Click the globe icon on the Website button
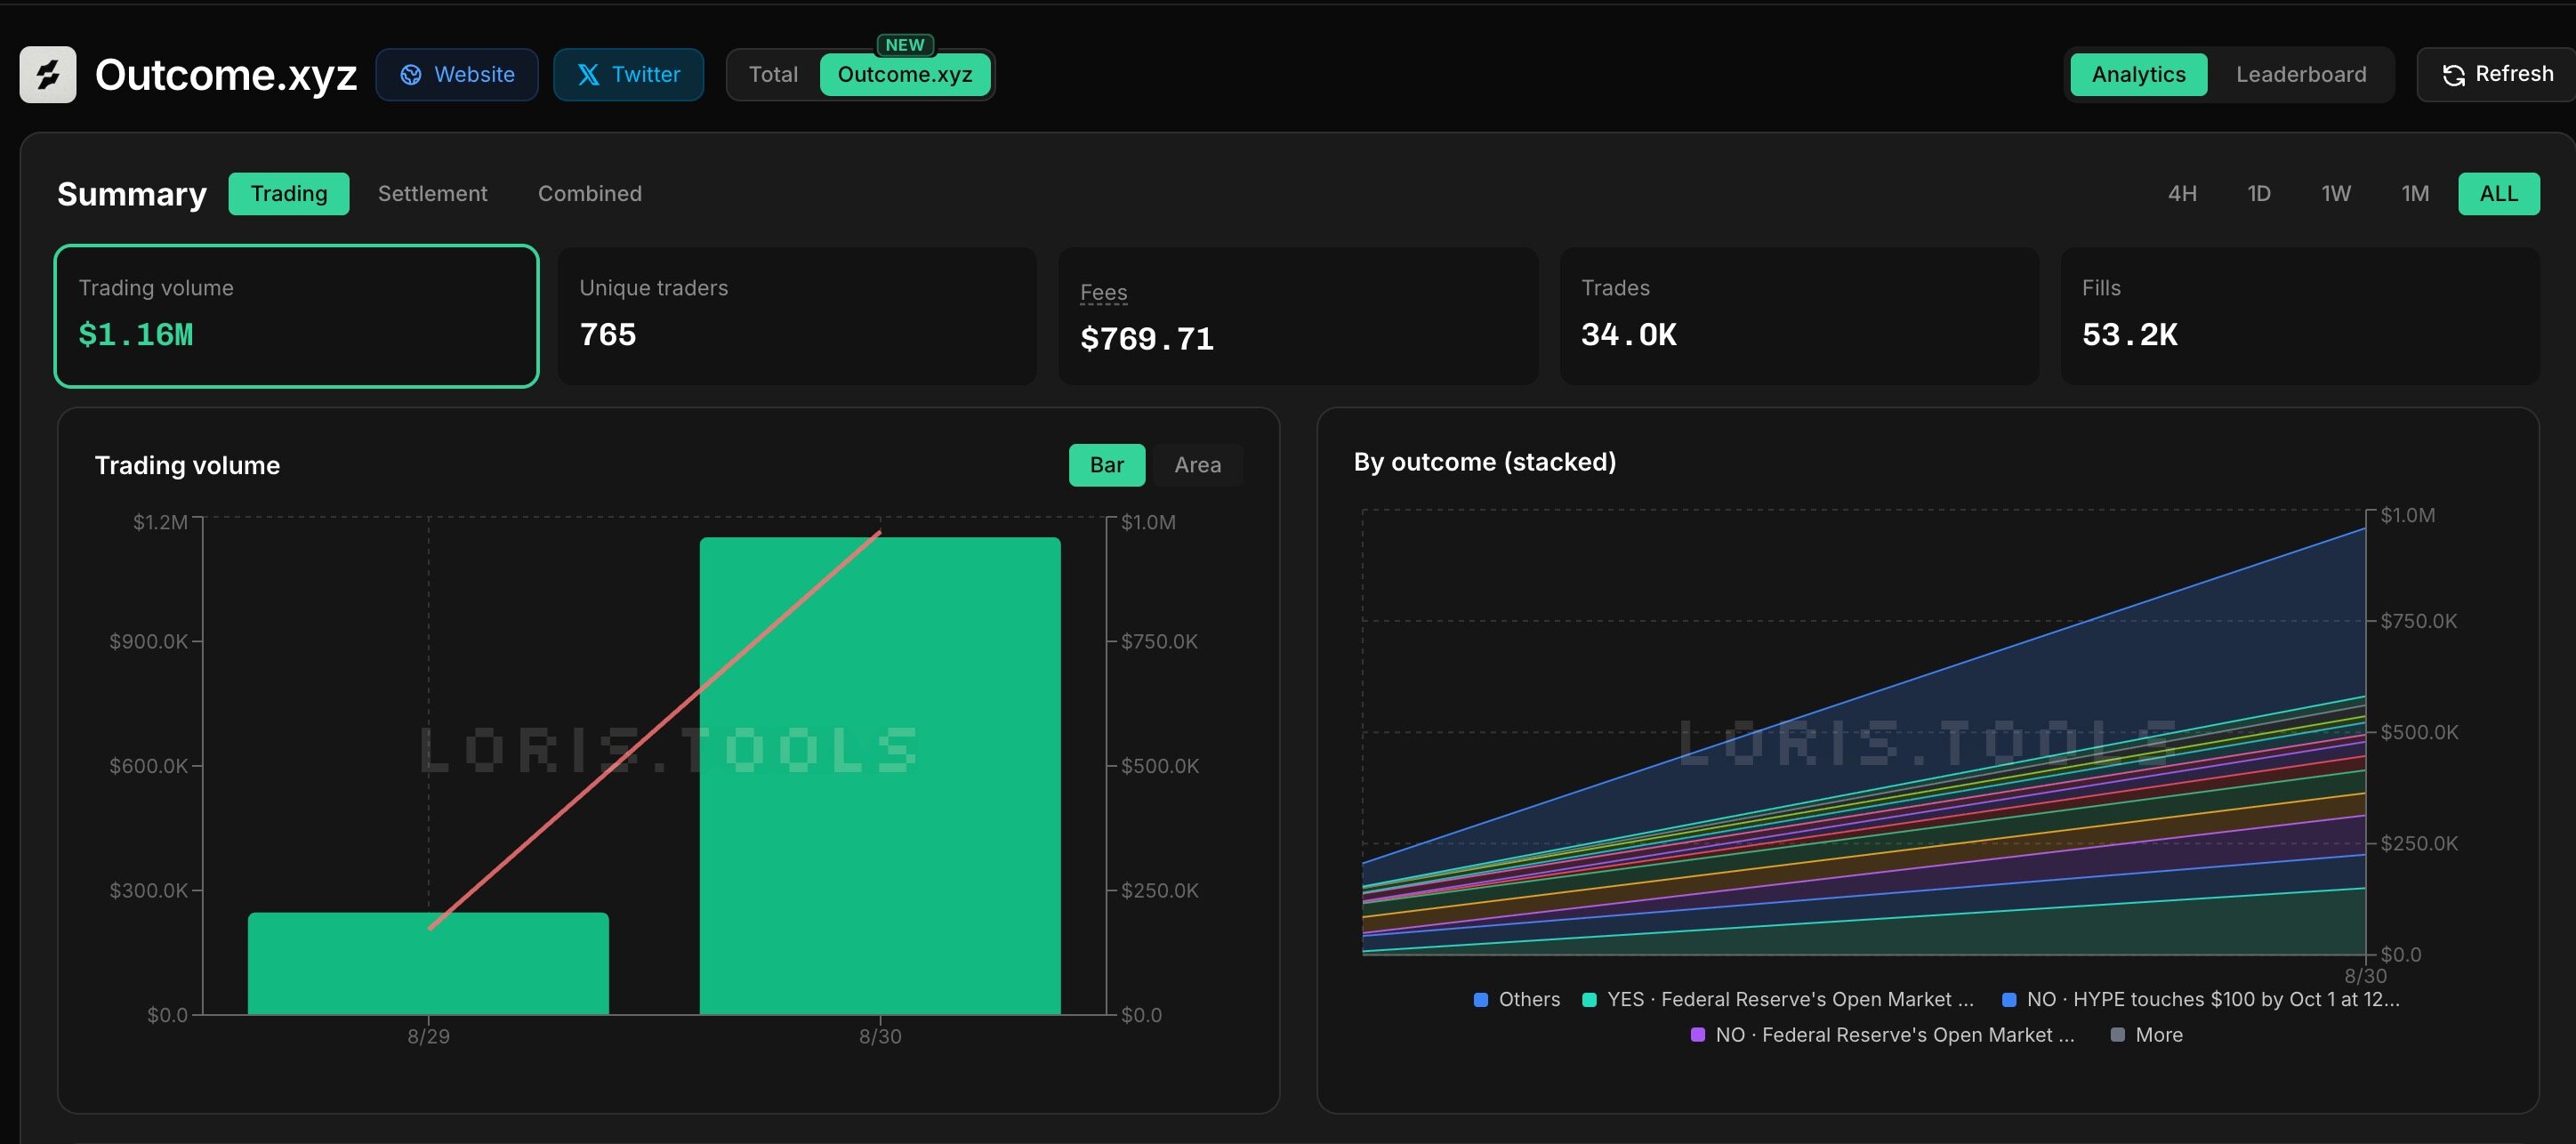2576x1144 pixels. coord(411,75)
